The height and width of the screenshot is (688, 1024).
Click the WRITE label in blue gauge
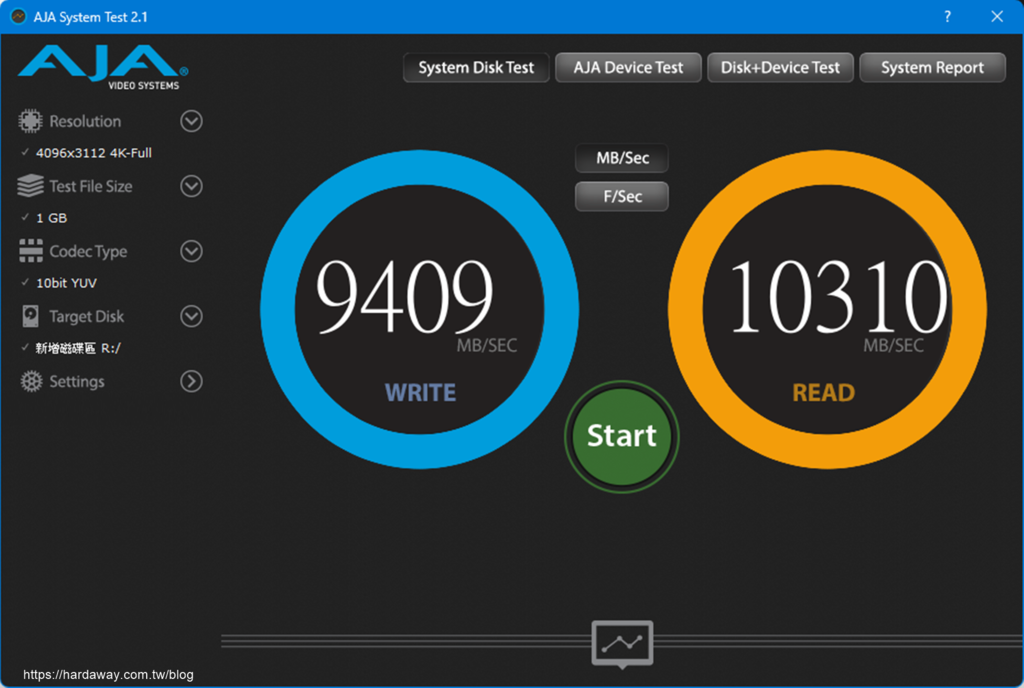[420, 393]
